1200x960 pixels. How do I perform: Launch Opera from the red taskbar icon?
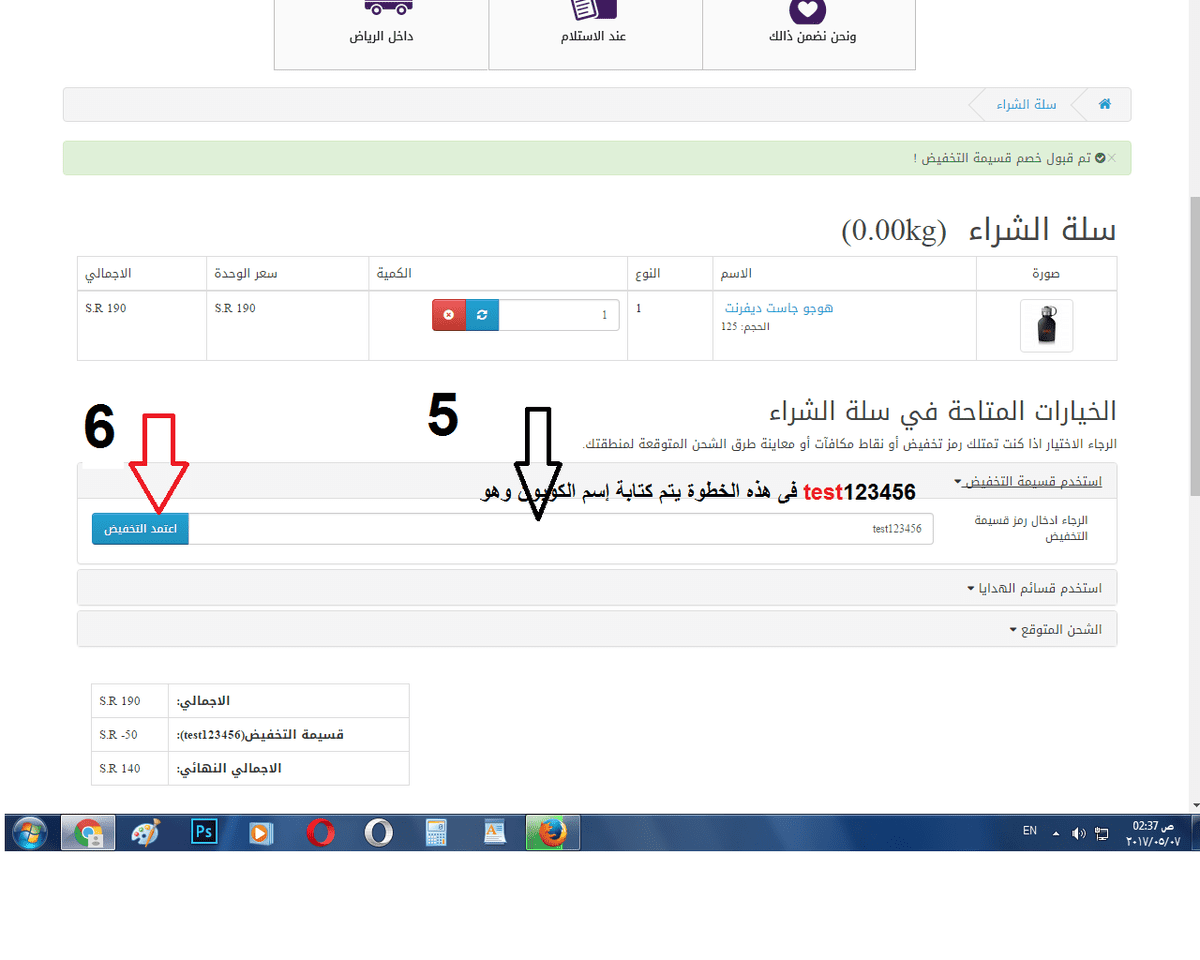coord(321,832)
